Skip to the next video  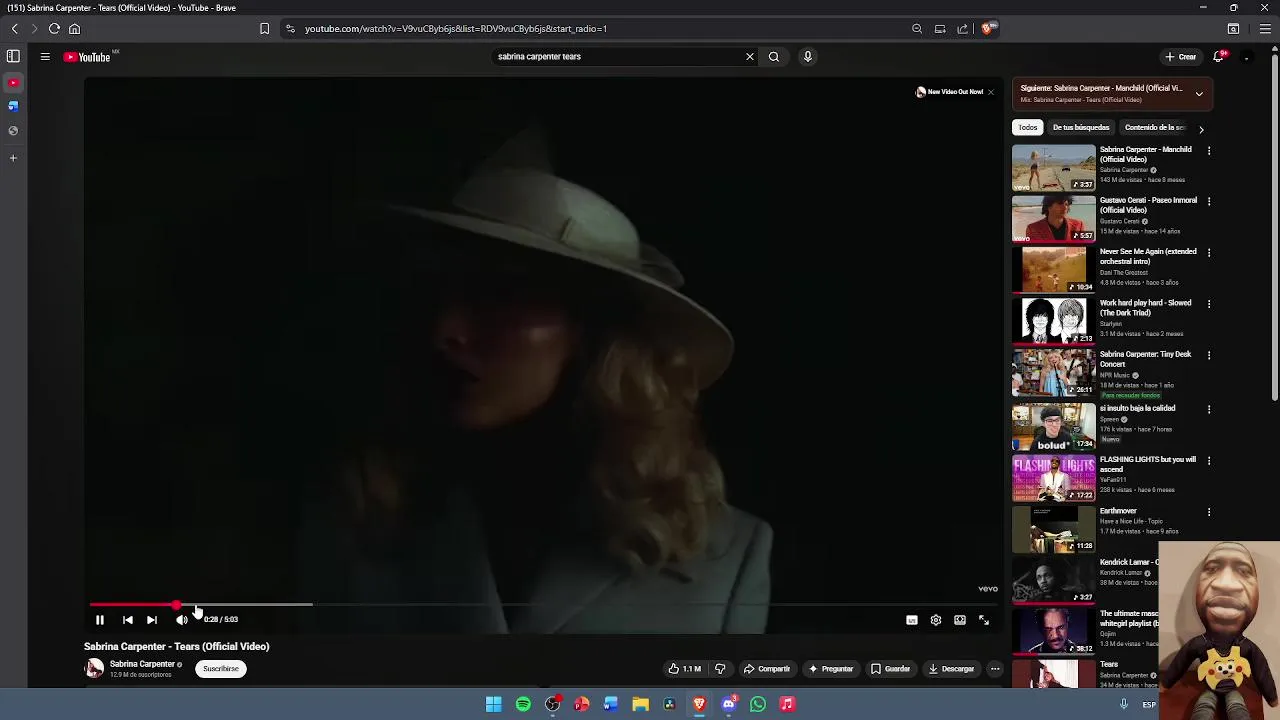152,620
